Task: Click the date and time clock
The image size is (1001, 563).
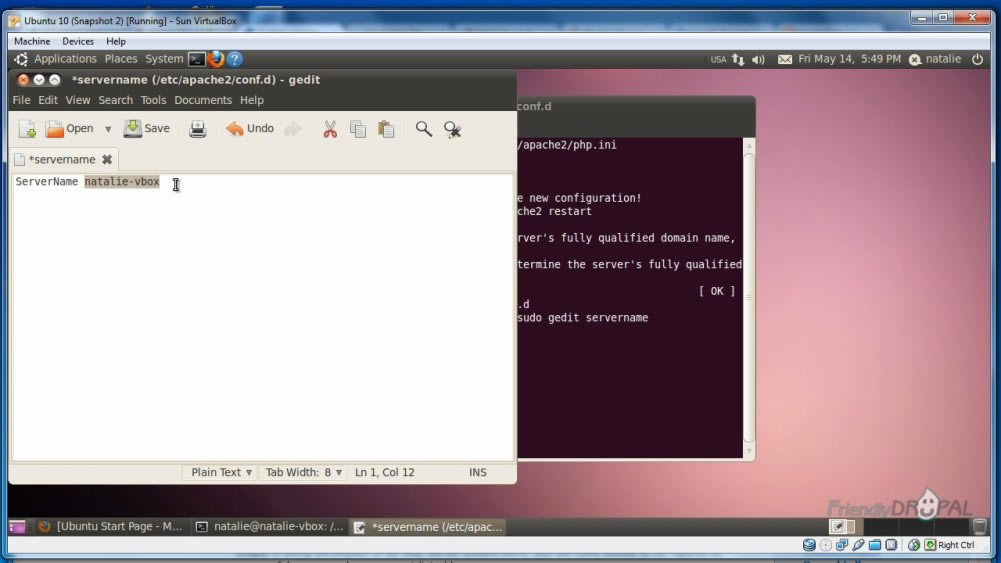Action: 849,59
